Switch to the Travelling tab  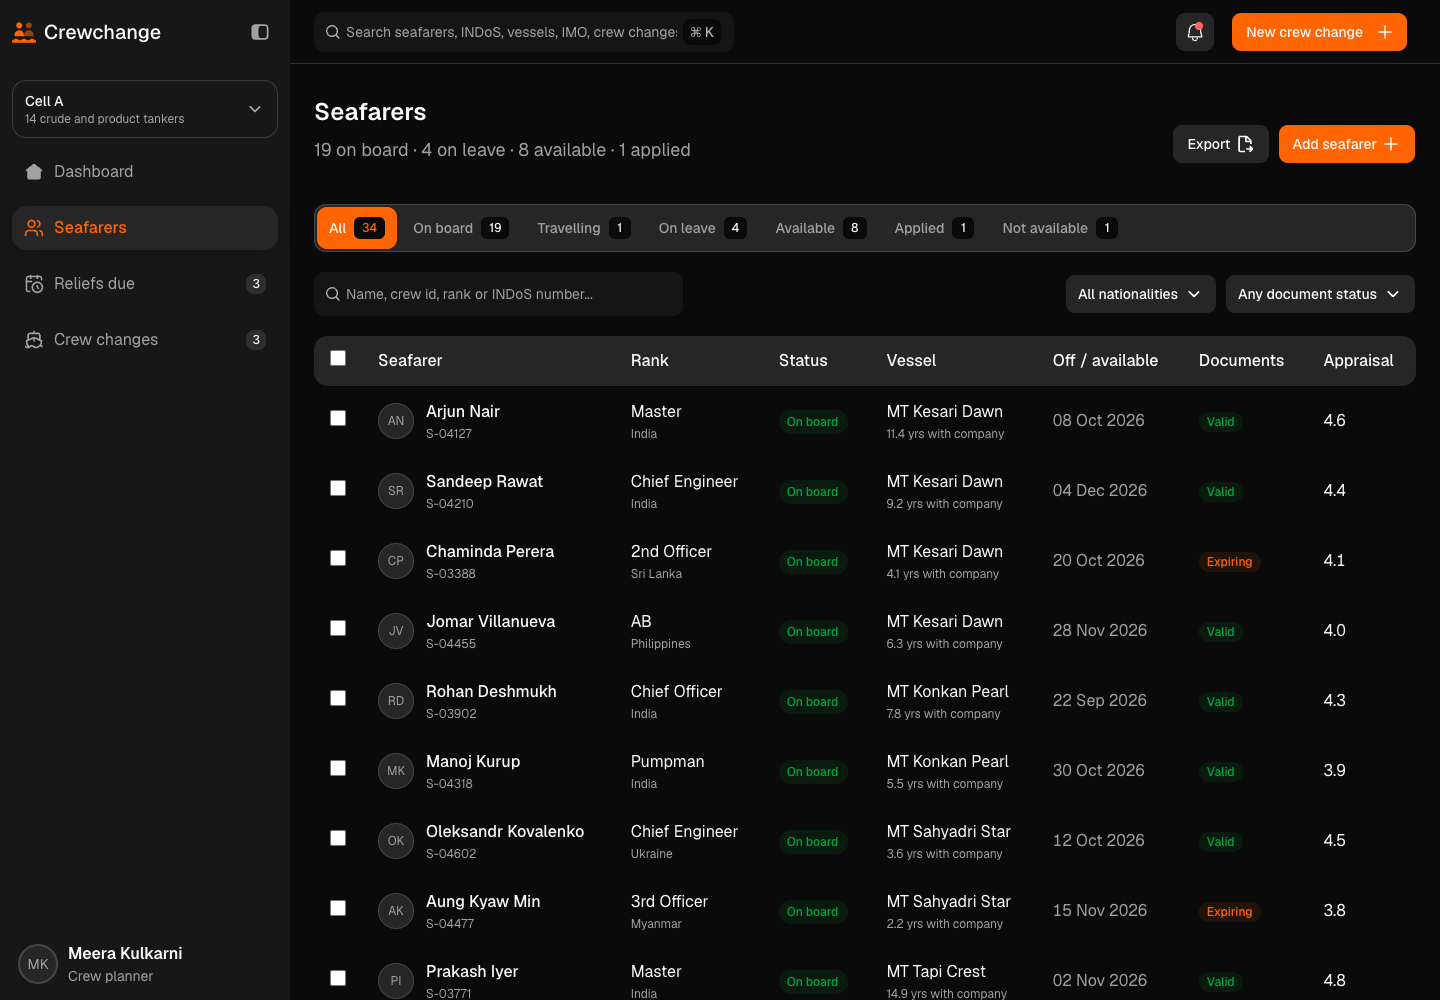(x=583, y=228)
